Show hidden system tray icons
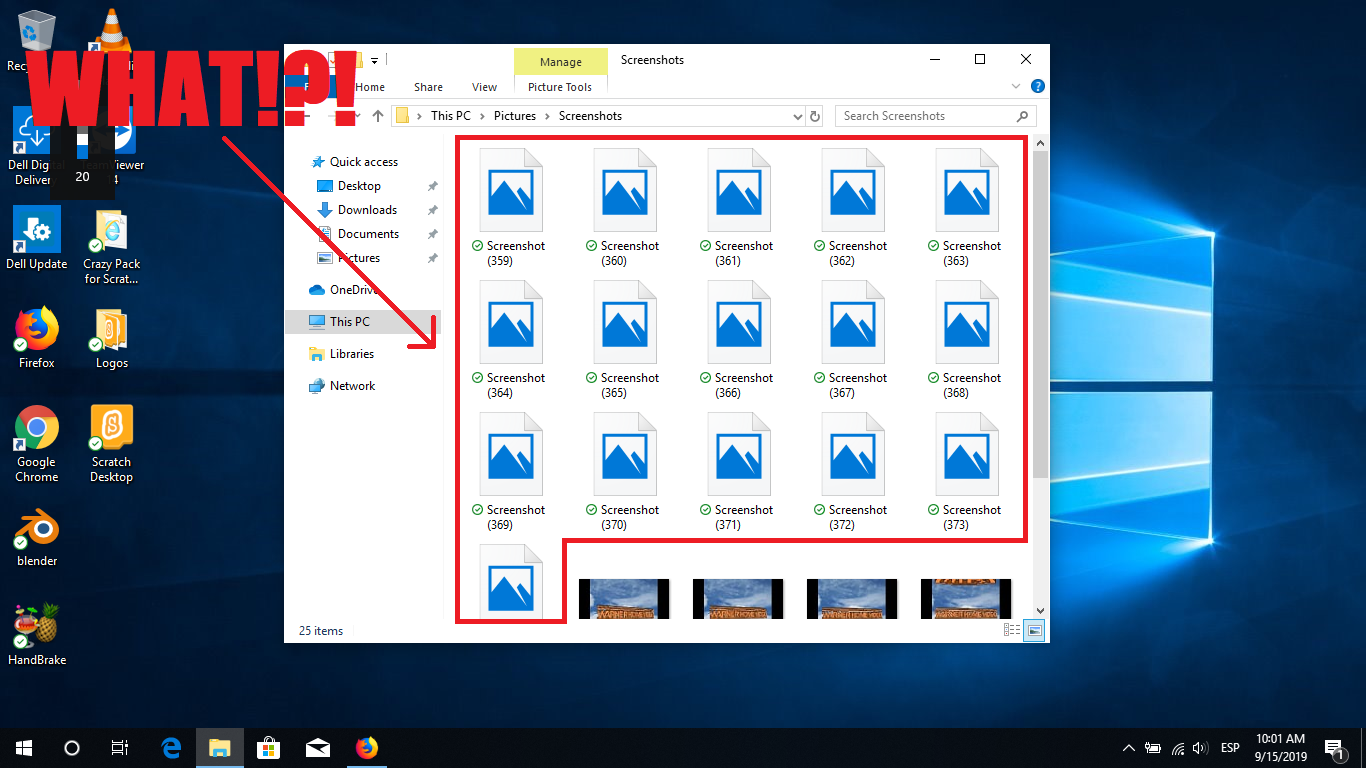The image size is (1366, 768). tap(1129, 747)
